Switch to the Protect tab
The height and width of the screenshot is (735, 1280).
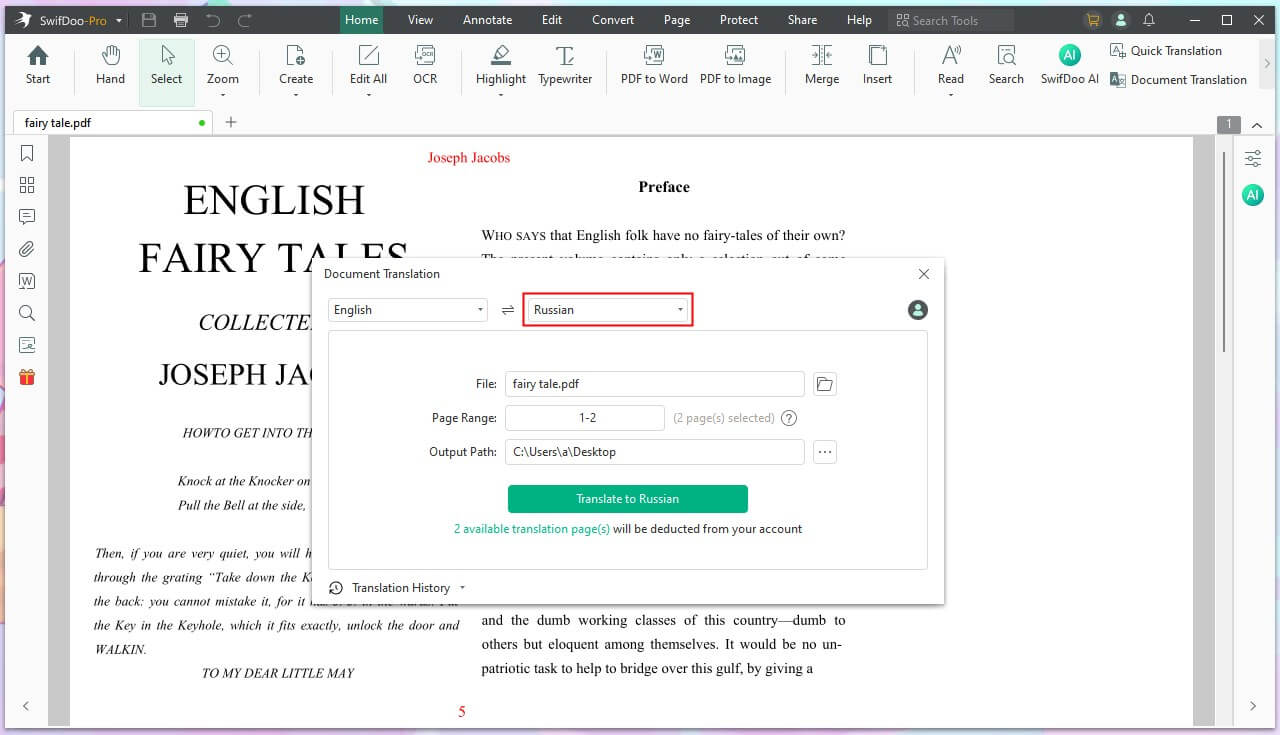click(739, 20)
